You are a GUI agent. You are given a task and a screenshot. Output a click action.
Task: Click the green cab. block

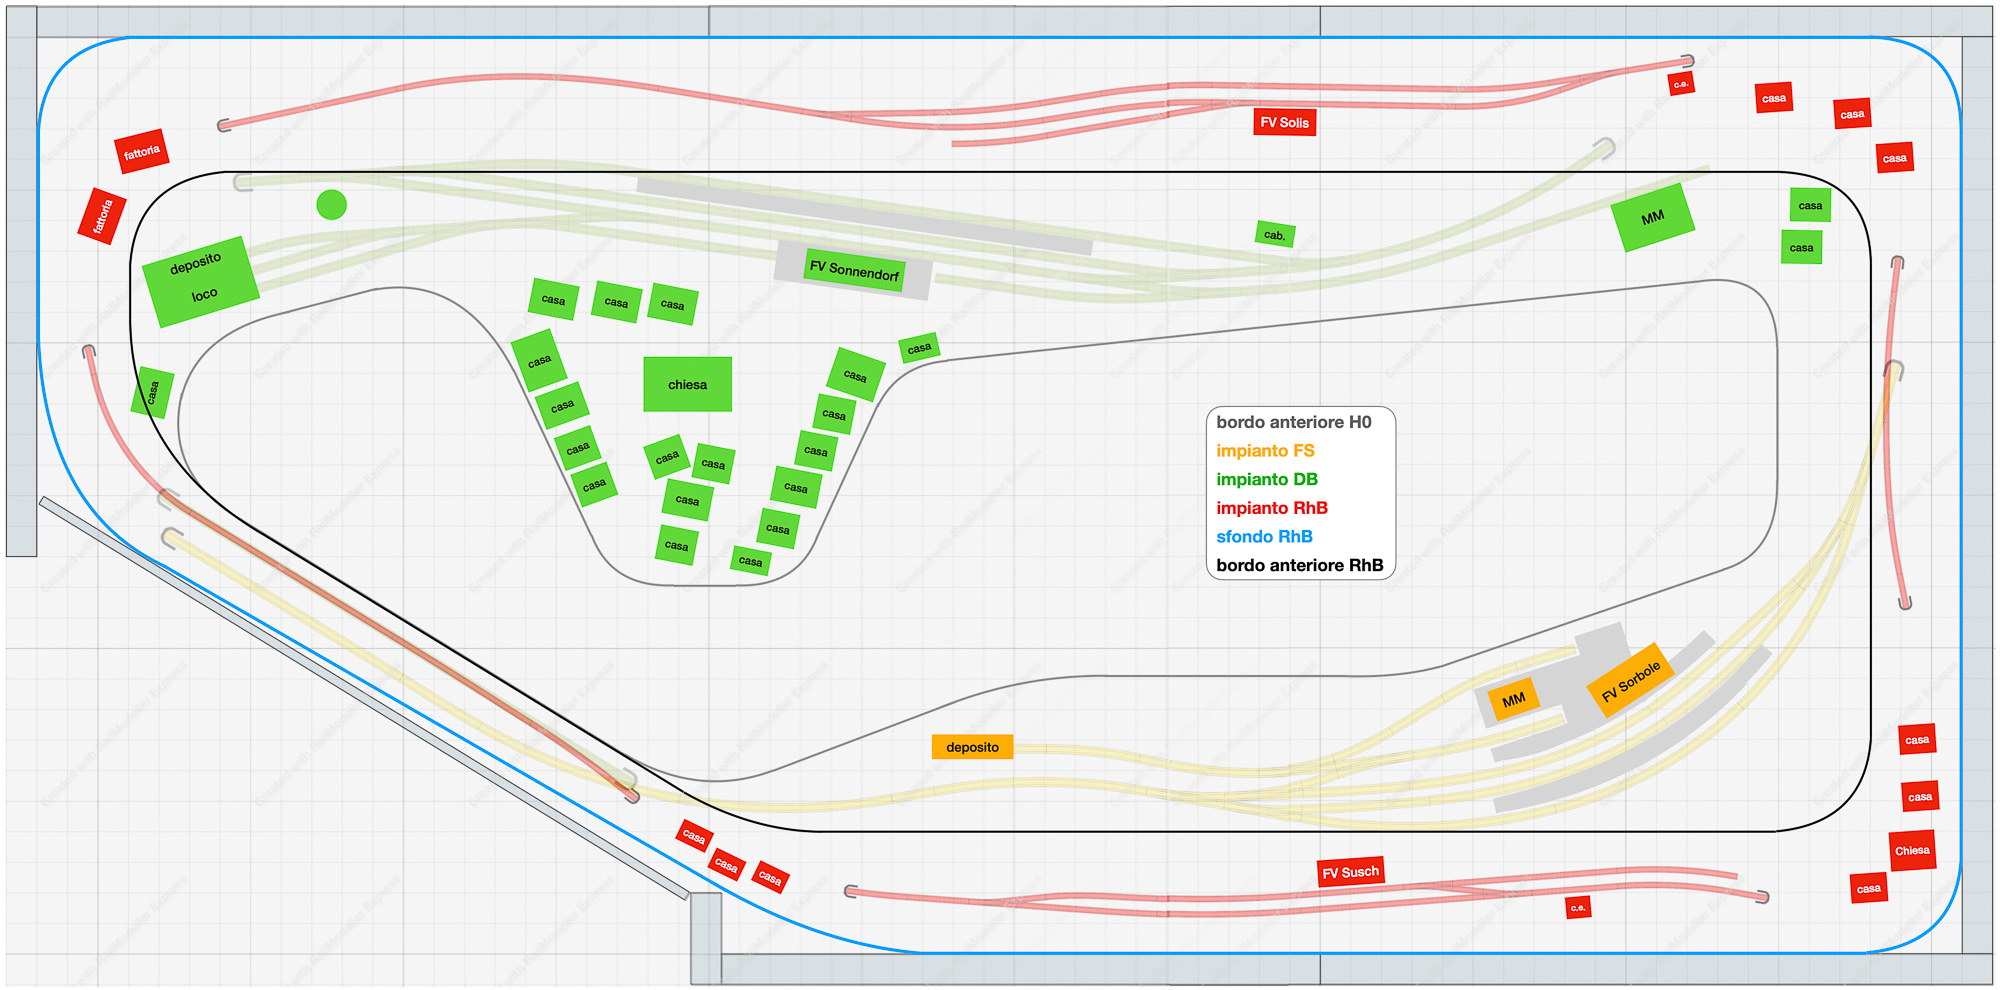[1275, 235]
